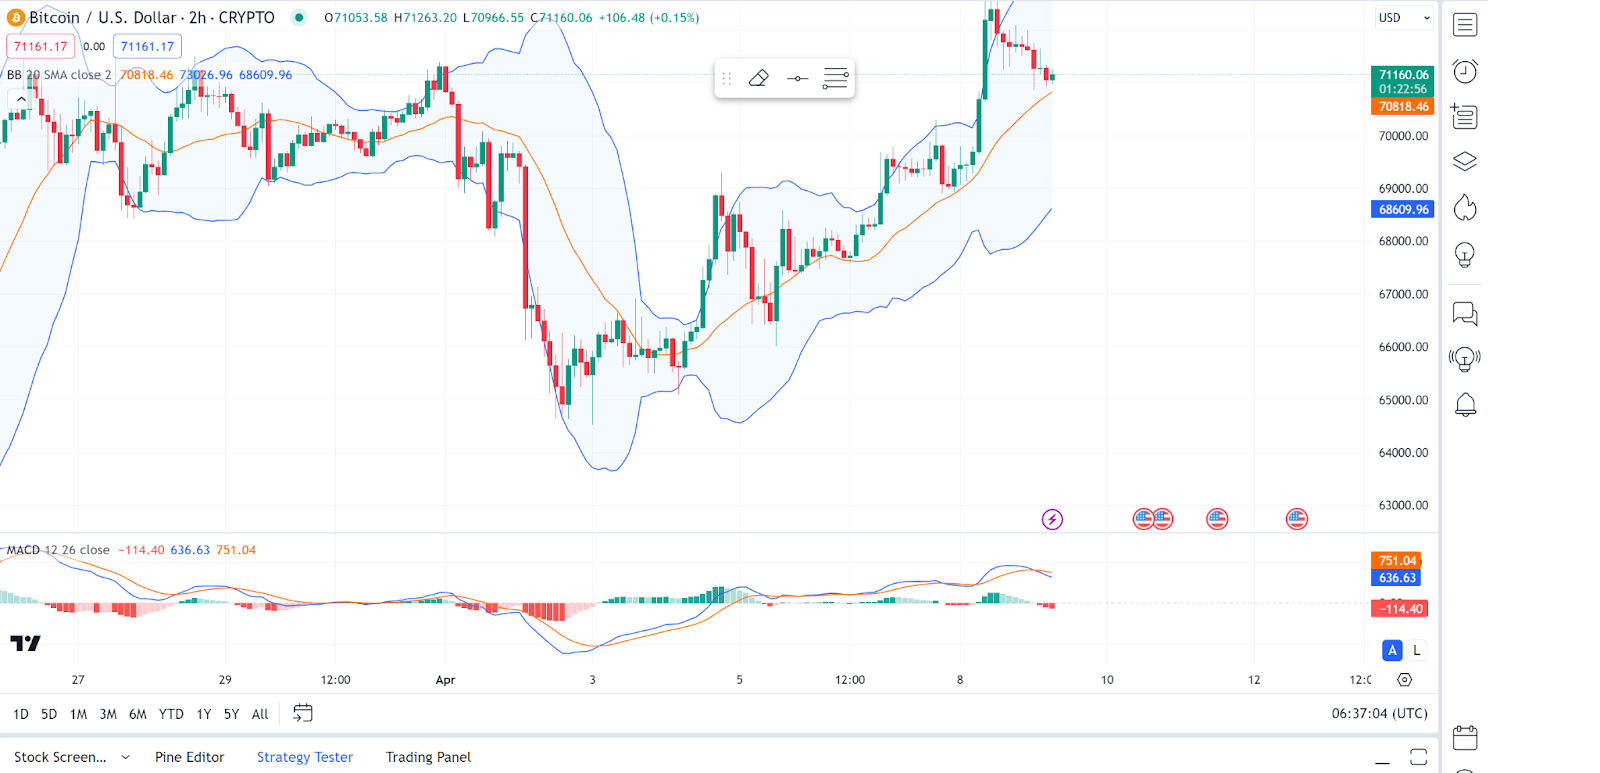Open the Ideas stream broadcast icon
Screen dimensions: 1600x773
(1465, 359)
